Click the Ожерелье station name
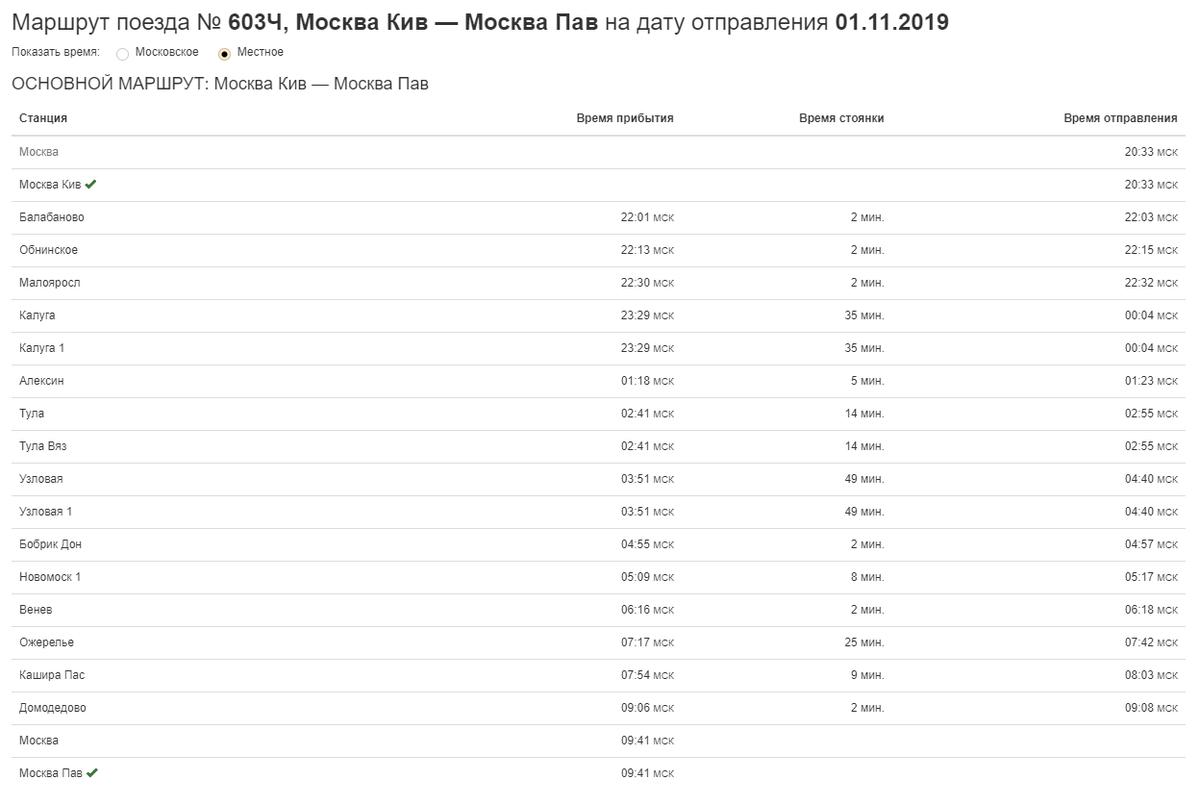This screenshot has height=805, width=1200. pos(46,642)
